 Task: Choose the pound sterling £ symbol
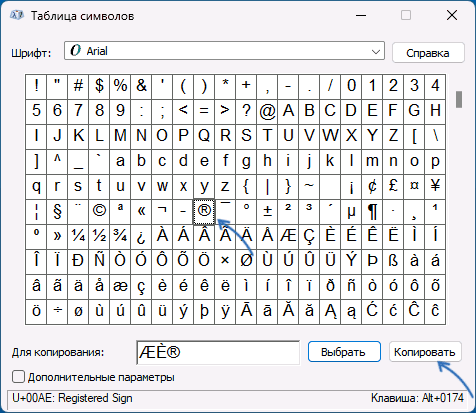click(x=393, y=187)
